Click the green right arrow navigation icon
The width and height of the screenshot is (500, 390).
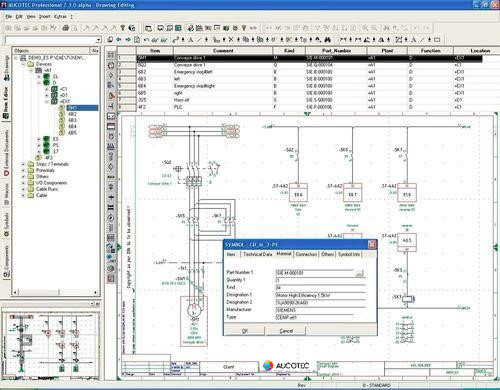(x=128, y=40)
